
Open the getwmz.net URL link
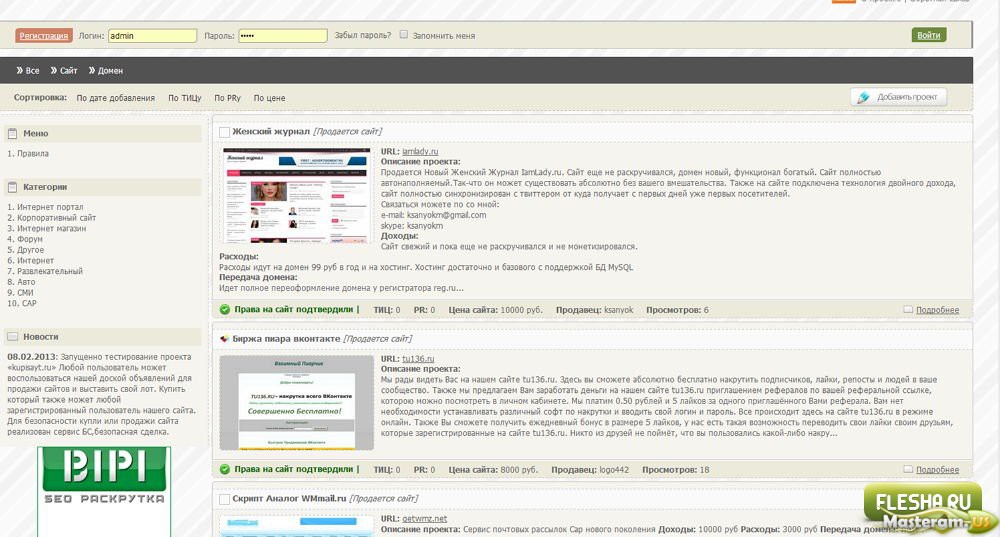[x=424, y=519]
